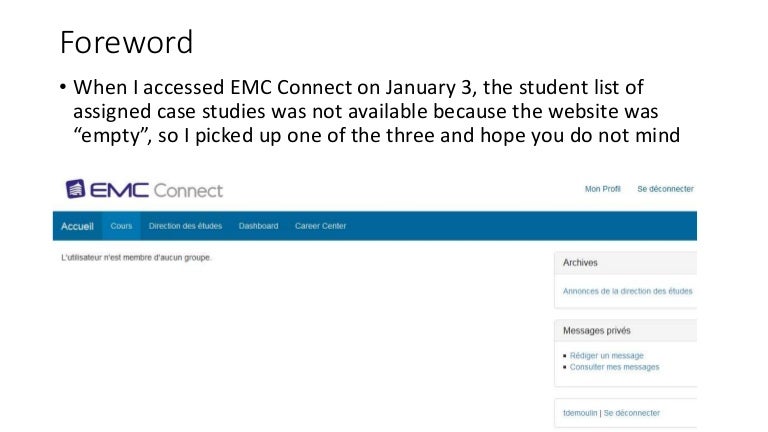Click the Messages privés panel header
Screen dimensions: 768x432
[597, 330]
